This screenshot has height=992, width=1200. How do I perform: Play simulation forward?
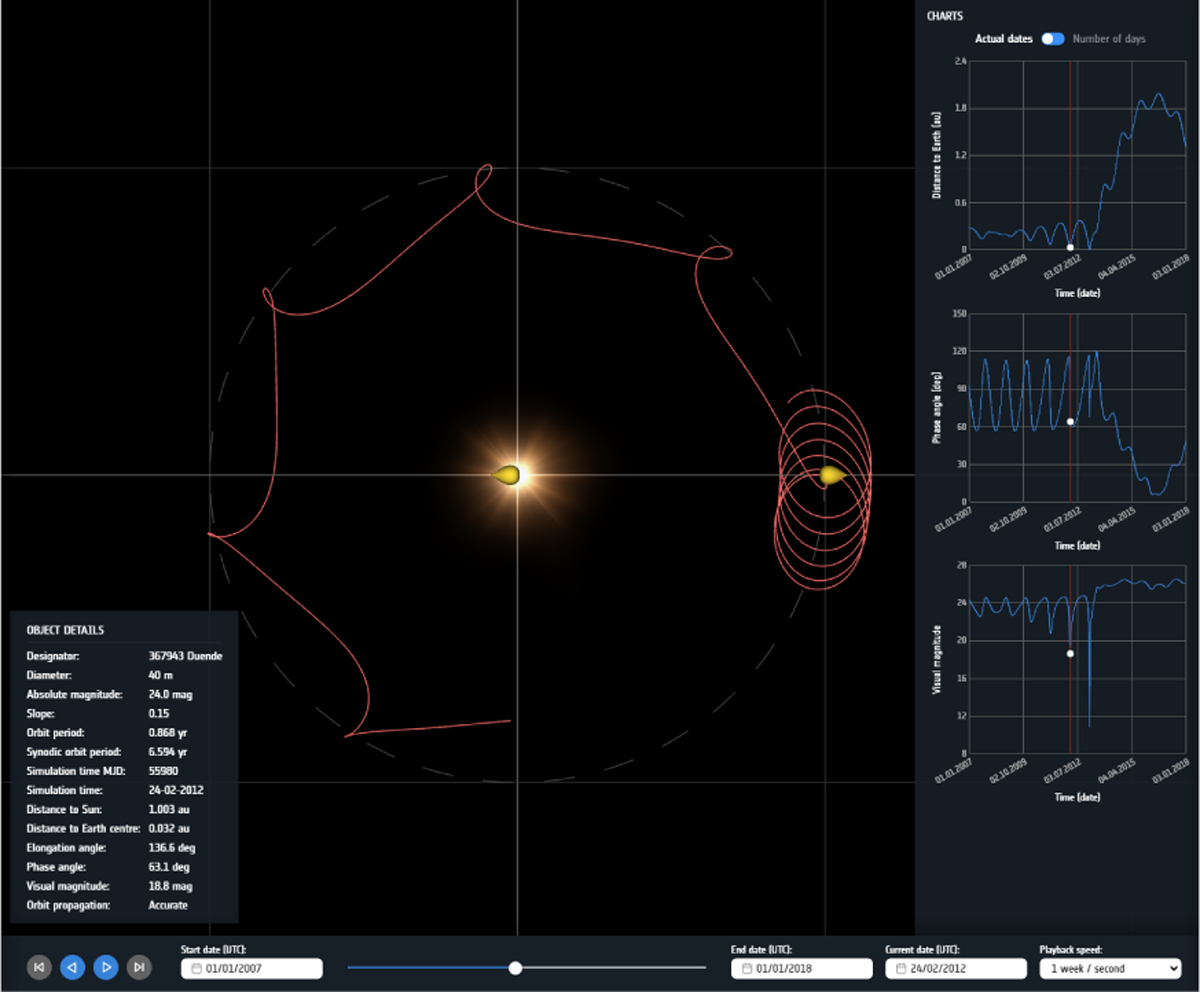click(x=106, y=967)
